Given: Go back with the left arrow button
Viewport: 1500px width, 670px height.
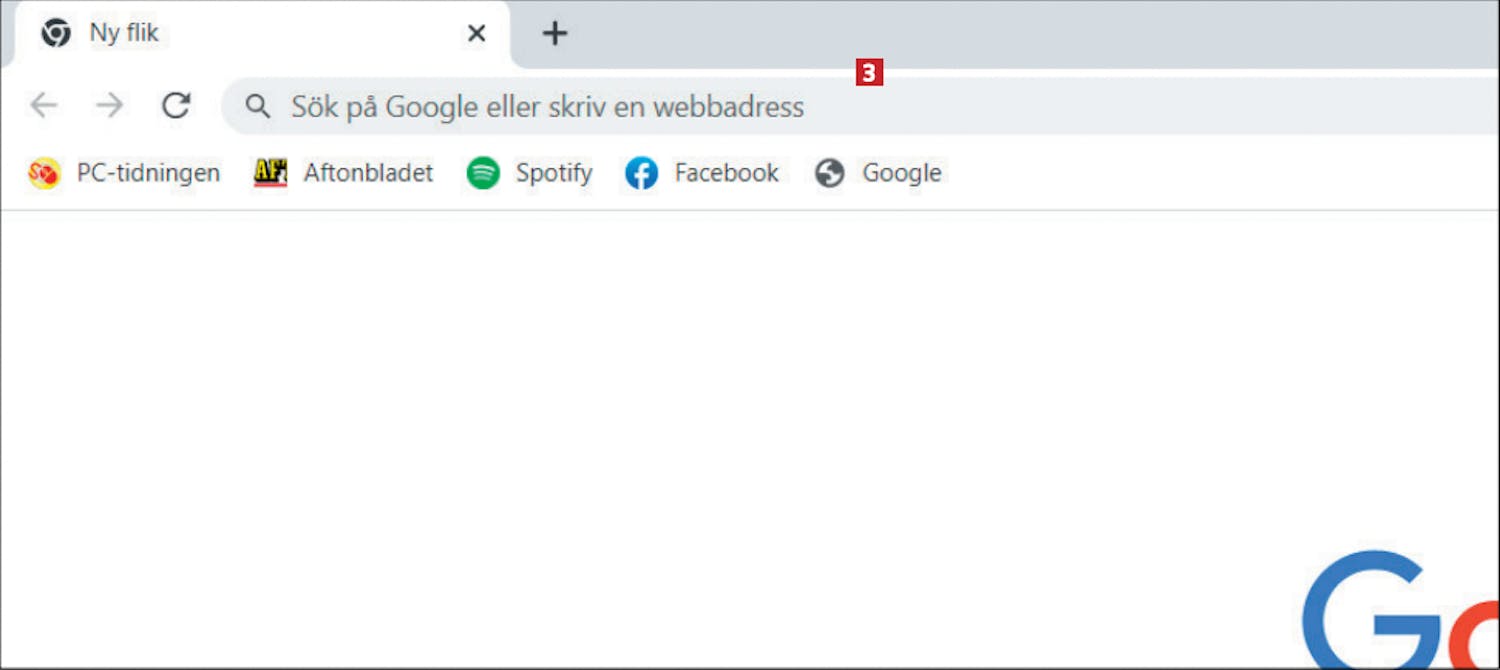Looking at the screenshot, I should click(x=43, y=105).
